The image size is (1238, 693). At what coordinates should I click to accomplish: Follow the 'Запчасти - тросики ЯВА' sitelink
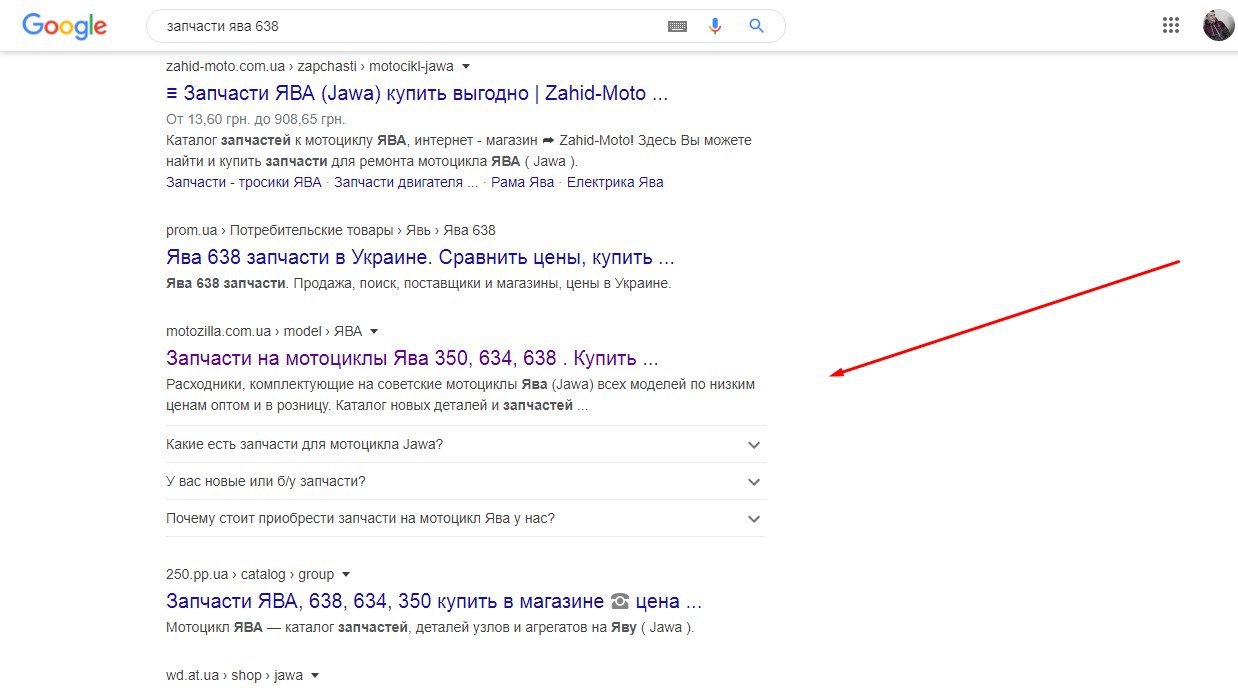(244, 182)
